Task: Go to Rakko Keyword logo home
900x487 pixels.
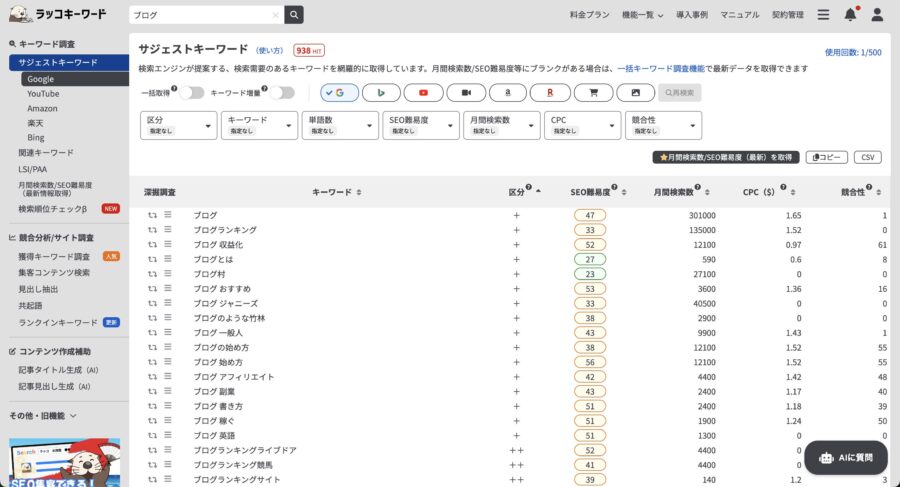Action: [58, 14]
